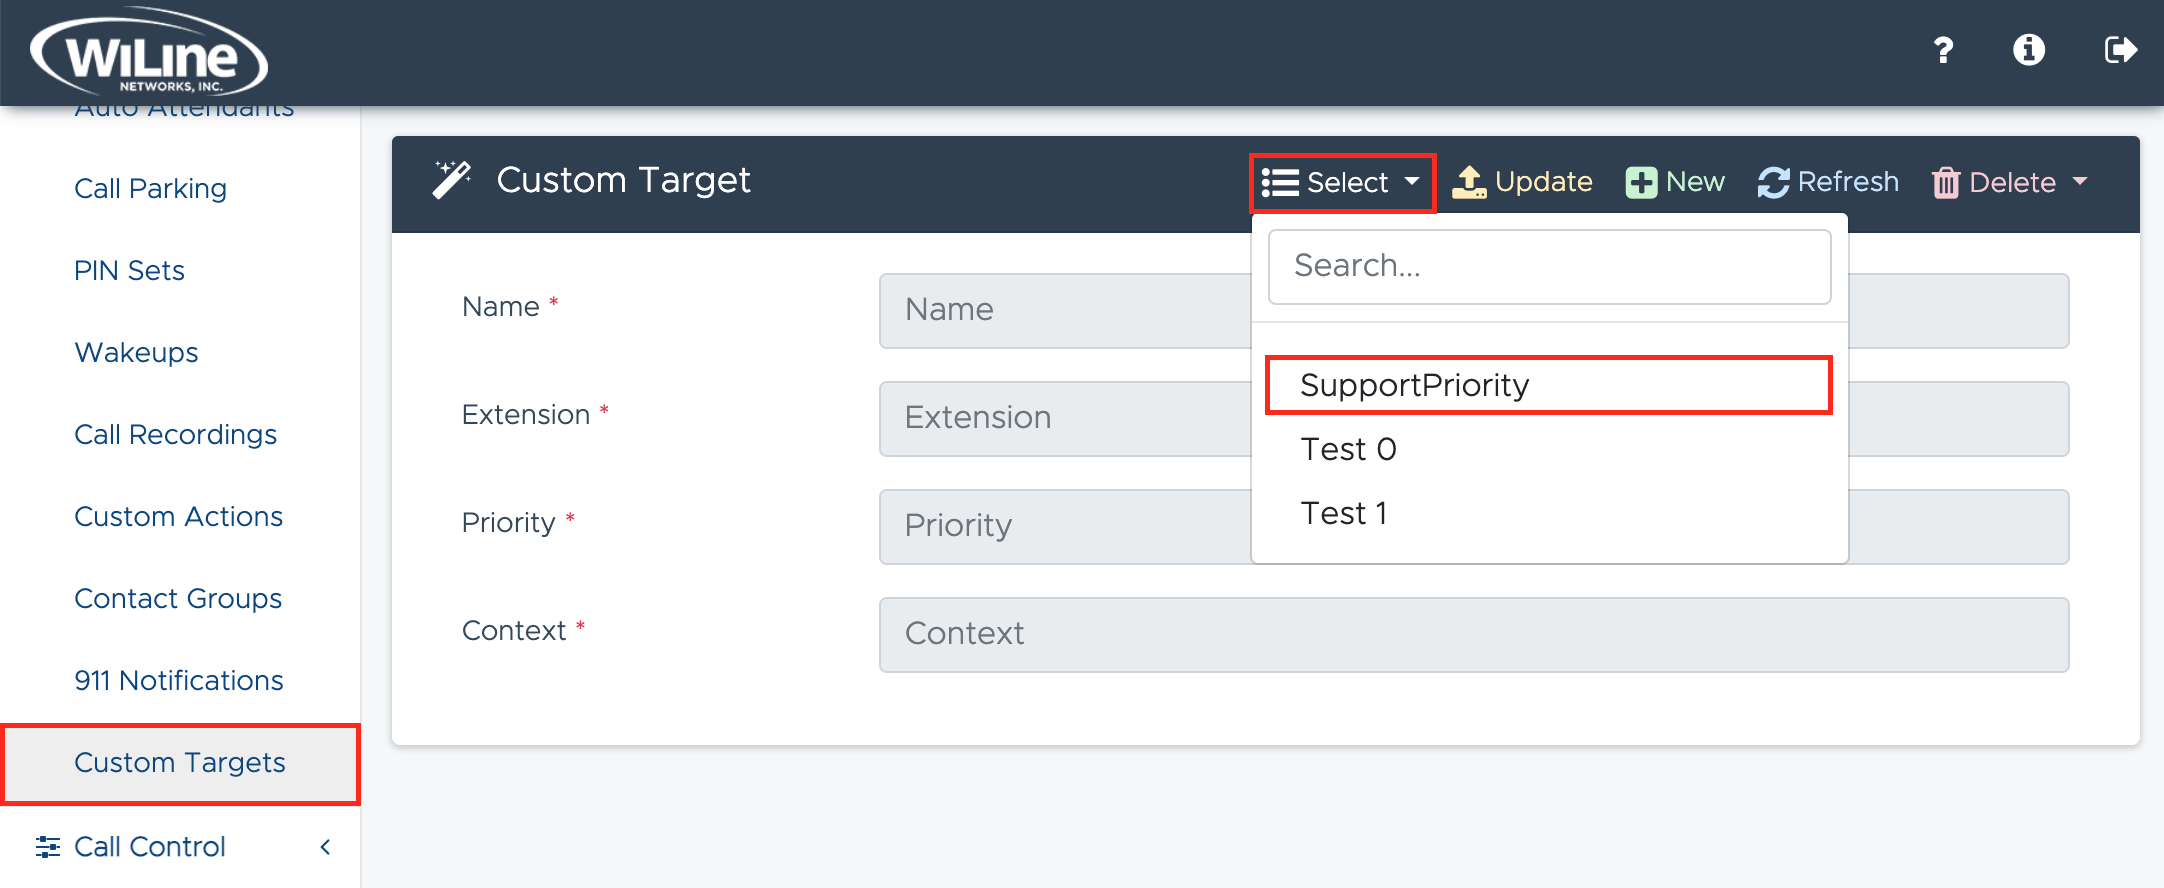The image size is (2164, 888).
Task: Open Call Control menu label
Action: click(150, 847)
